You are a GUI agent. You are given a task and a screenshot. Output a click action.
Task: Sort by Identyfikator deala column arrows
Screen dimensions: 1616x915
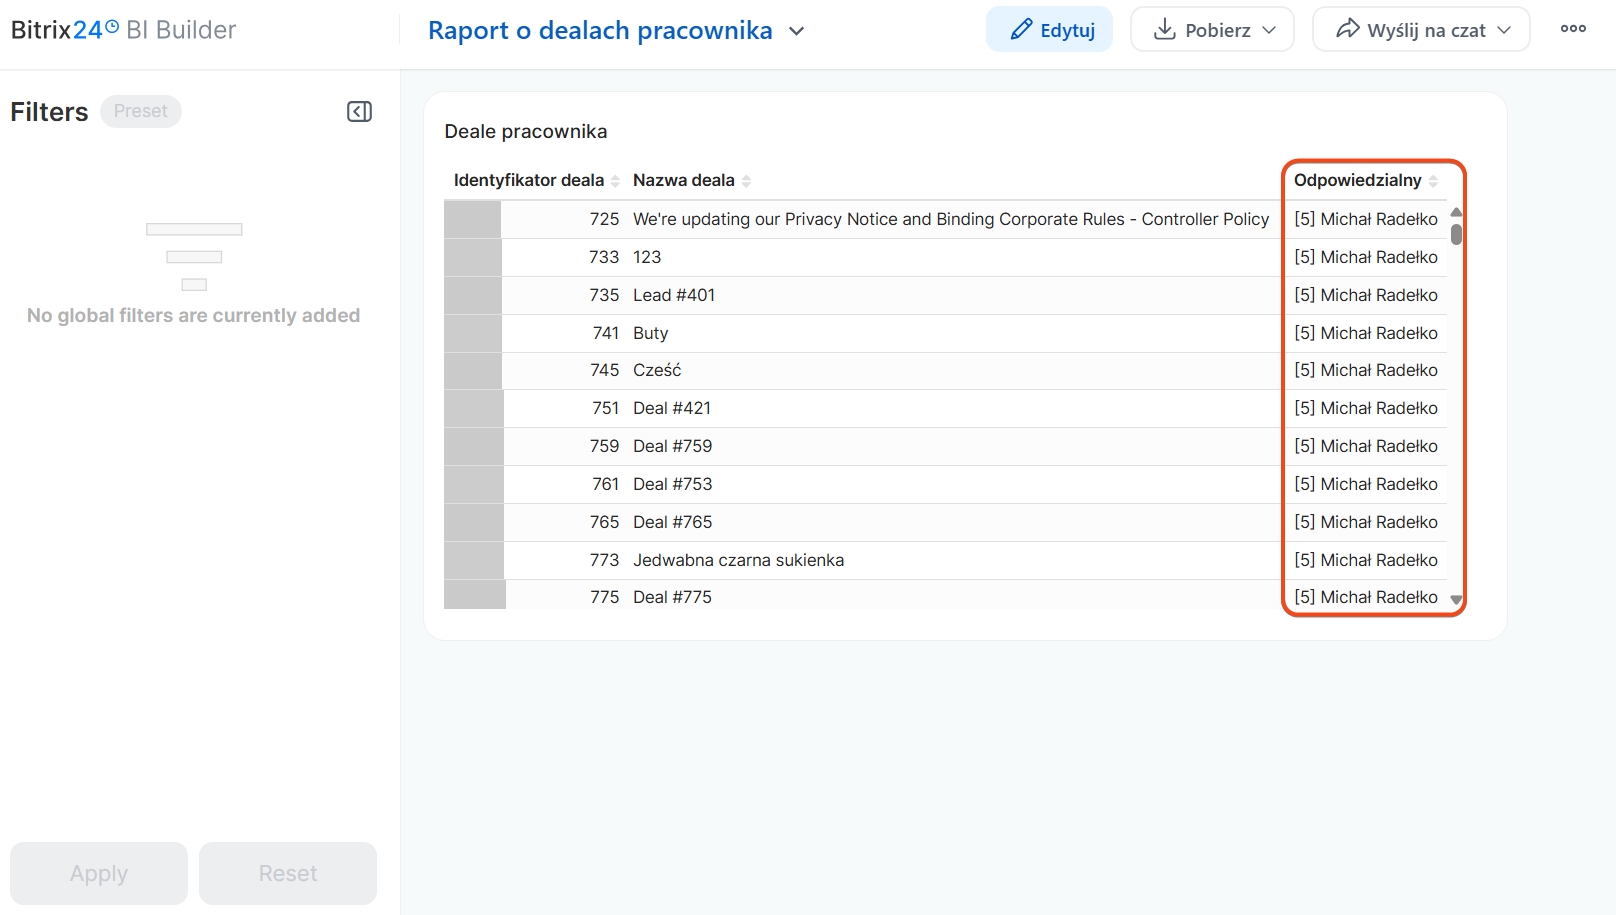coord(615,181)
